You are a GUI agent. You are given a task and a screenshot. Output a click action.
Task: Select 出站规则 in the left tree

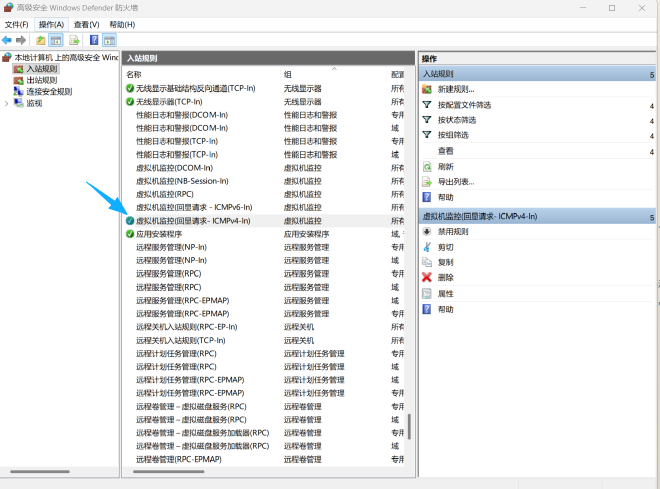(41, 80)
